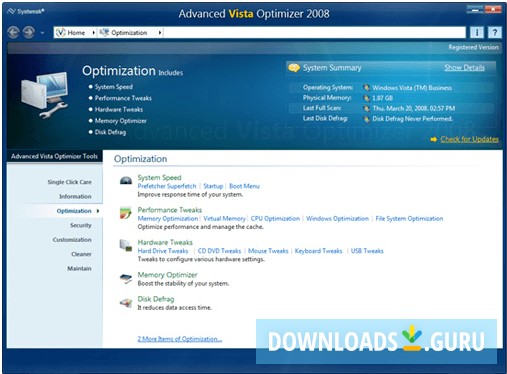Click the info (i) button
The width and height of the screenshot is (507, 374).
(477, 32)
